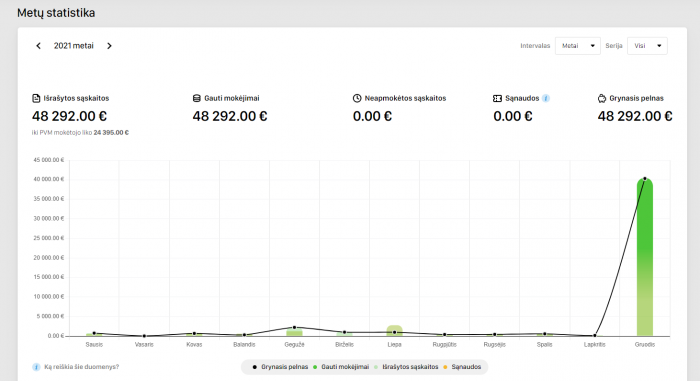
Task: Click the Išrašytos sąskaitos total 48 292.00 €
Action: coord(69,116)
